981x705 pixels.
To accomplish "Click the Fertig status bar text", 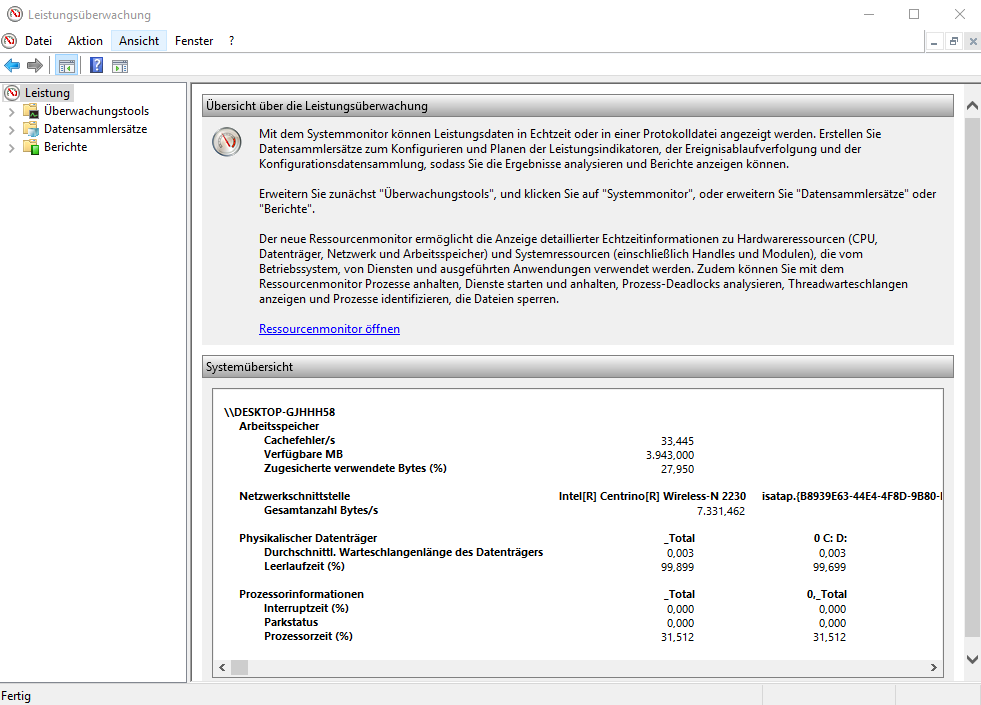I will tap(16, 696).
